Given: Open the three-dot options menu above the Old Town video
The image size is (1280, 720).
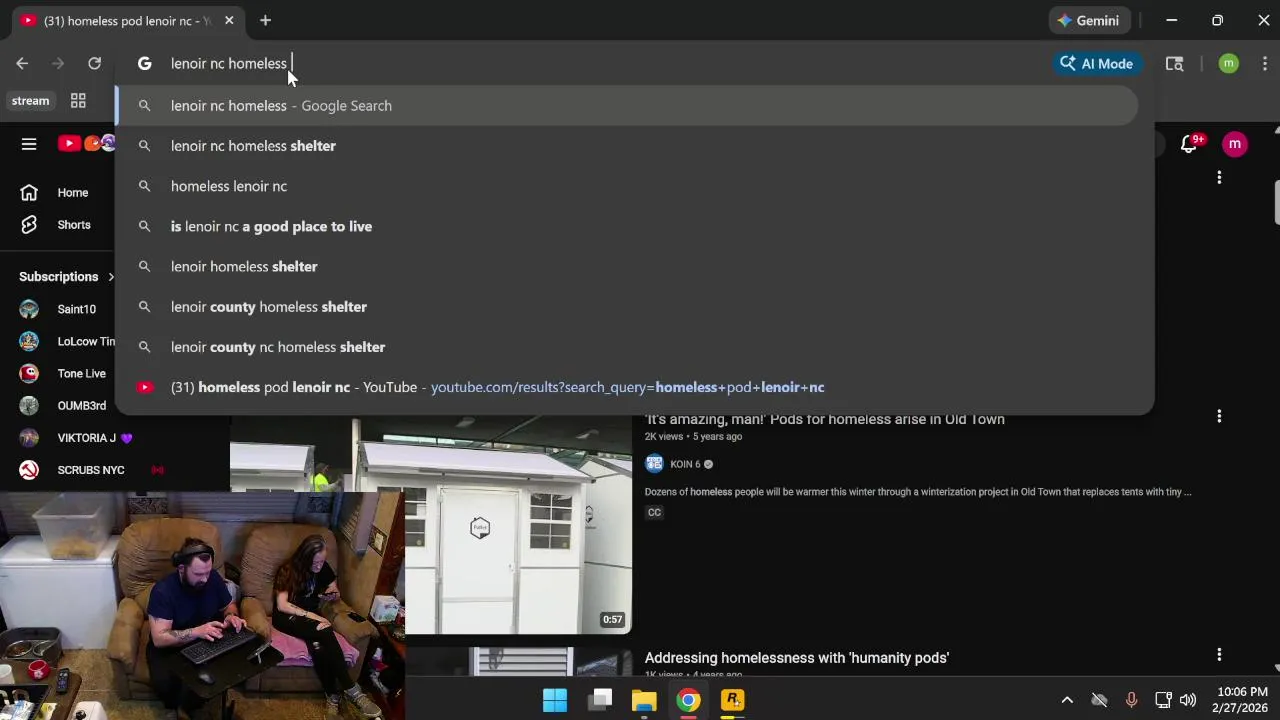Looking at the screenshot, I should 1219,178.
